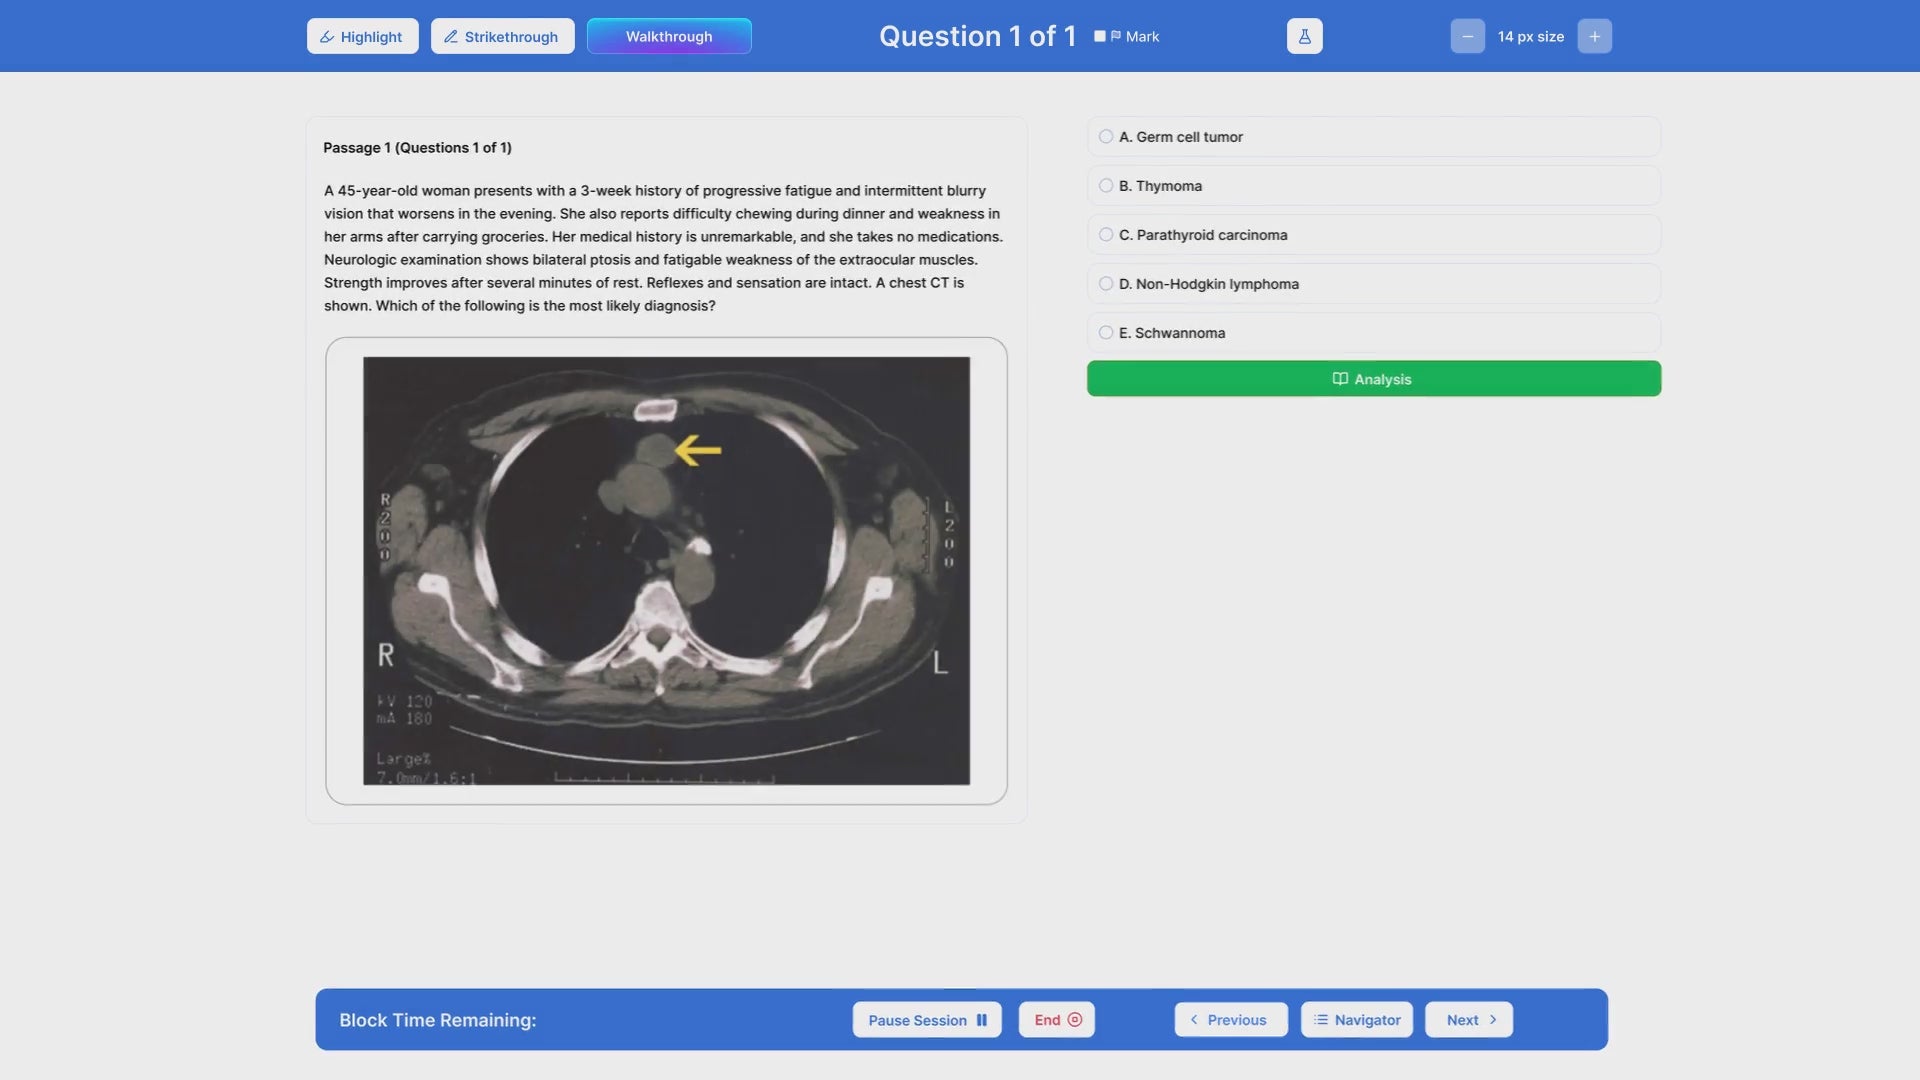Select answer A. Germ cell tumor
The height and width of the screenshot is (1080, 1920).
tap(1106, 137)
